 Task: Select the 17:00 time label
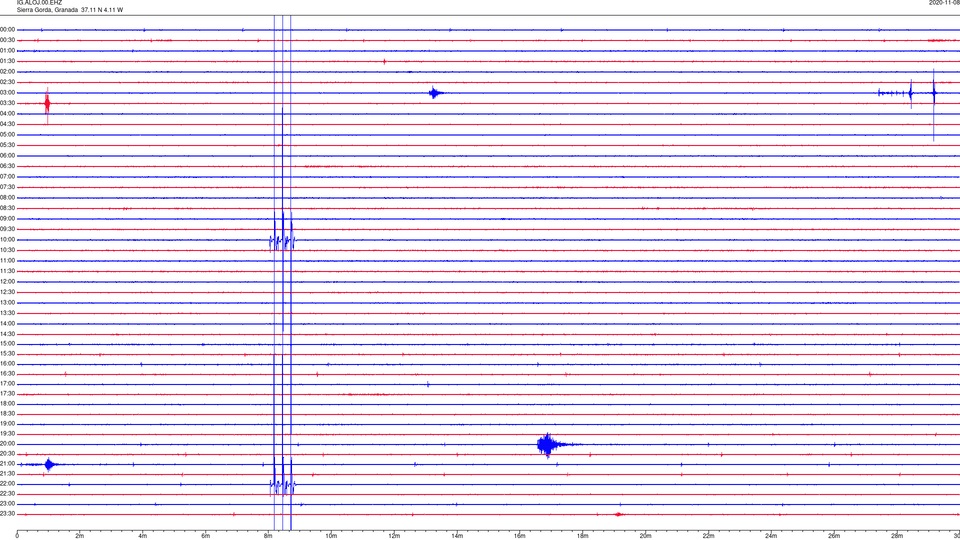click(7, 384)
